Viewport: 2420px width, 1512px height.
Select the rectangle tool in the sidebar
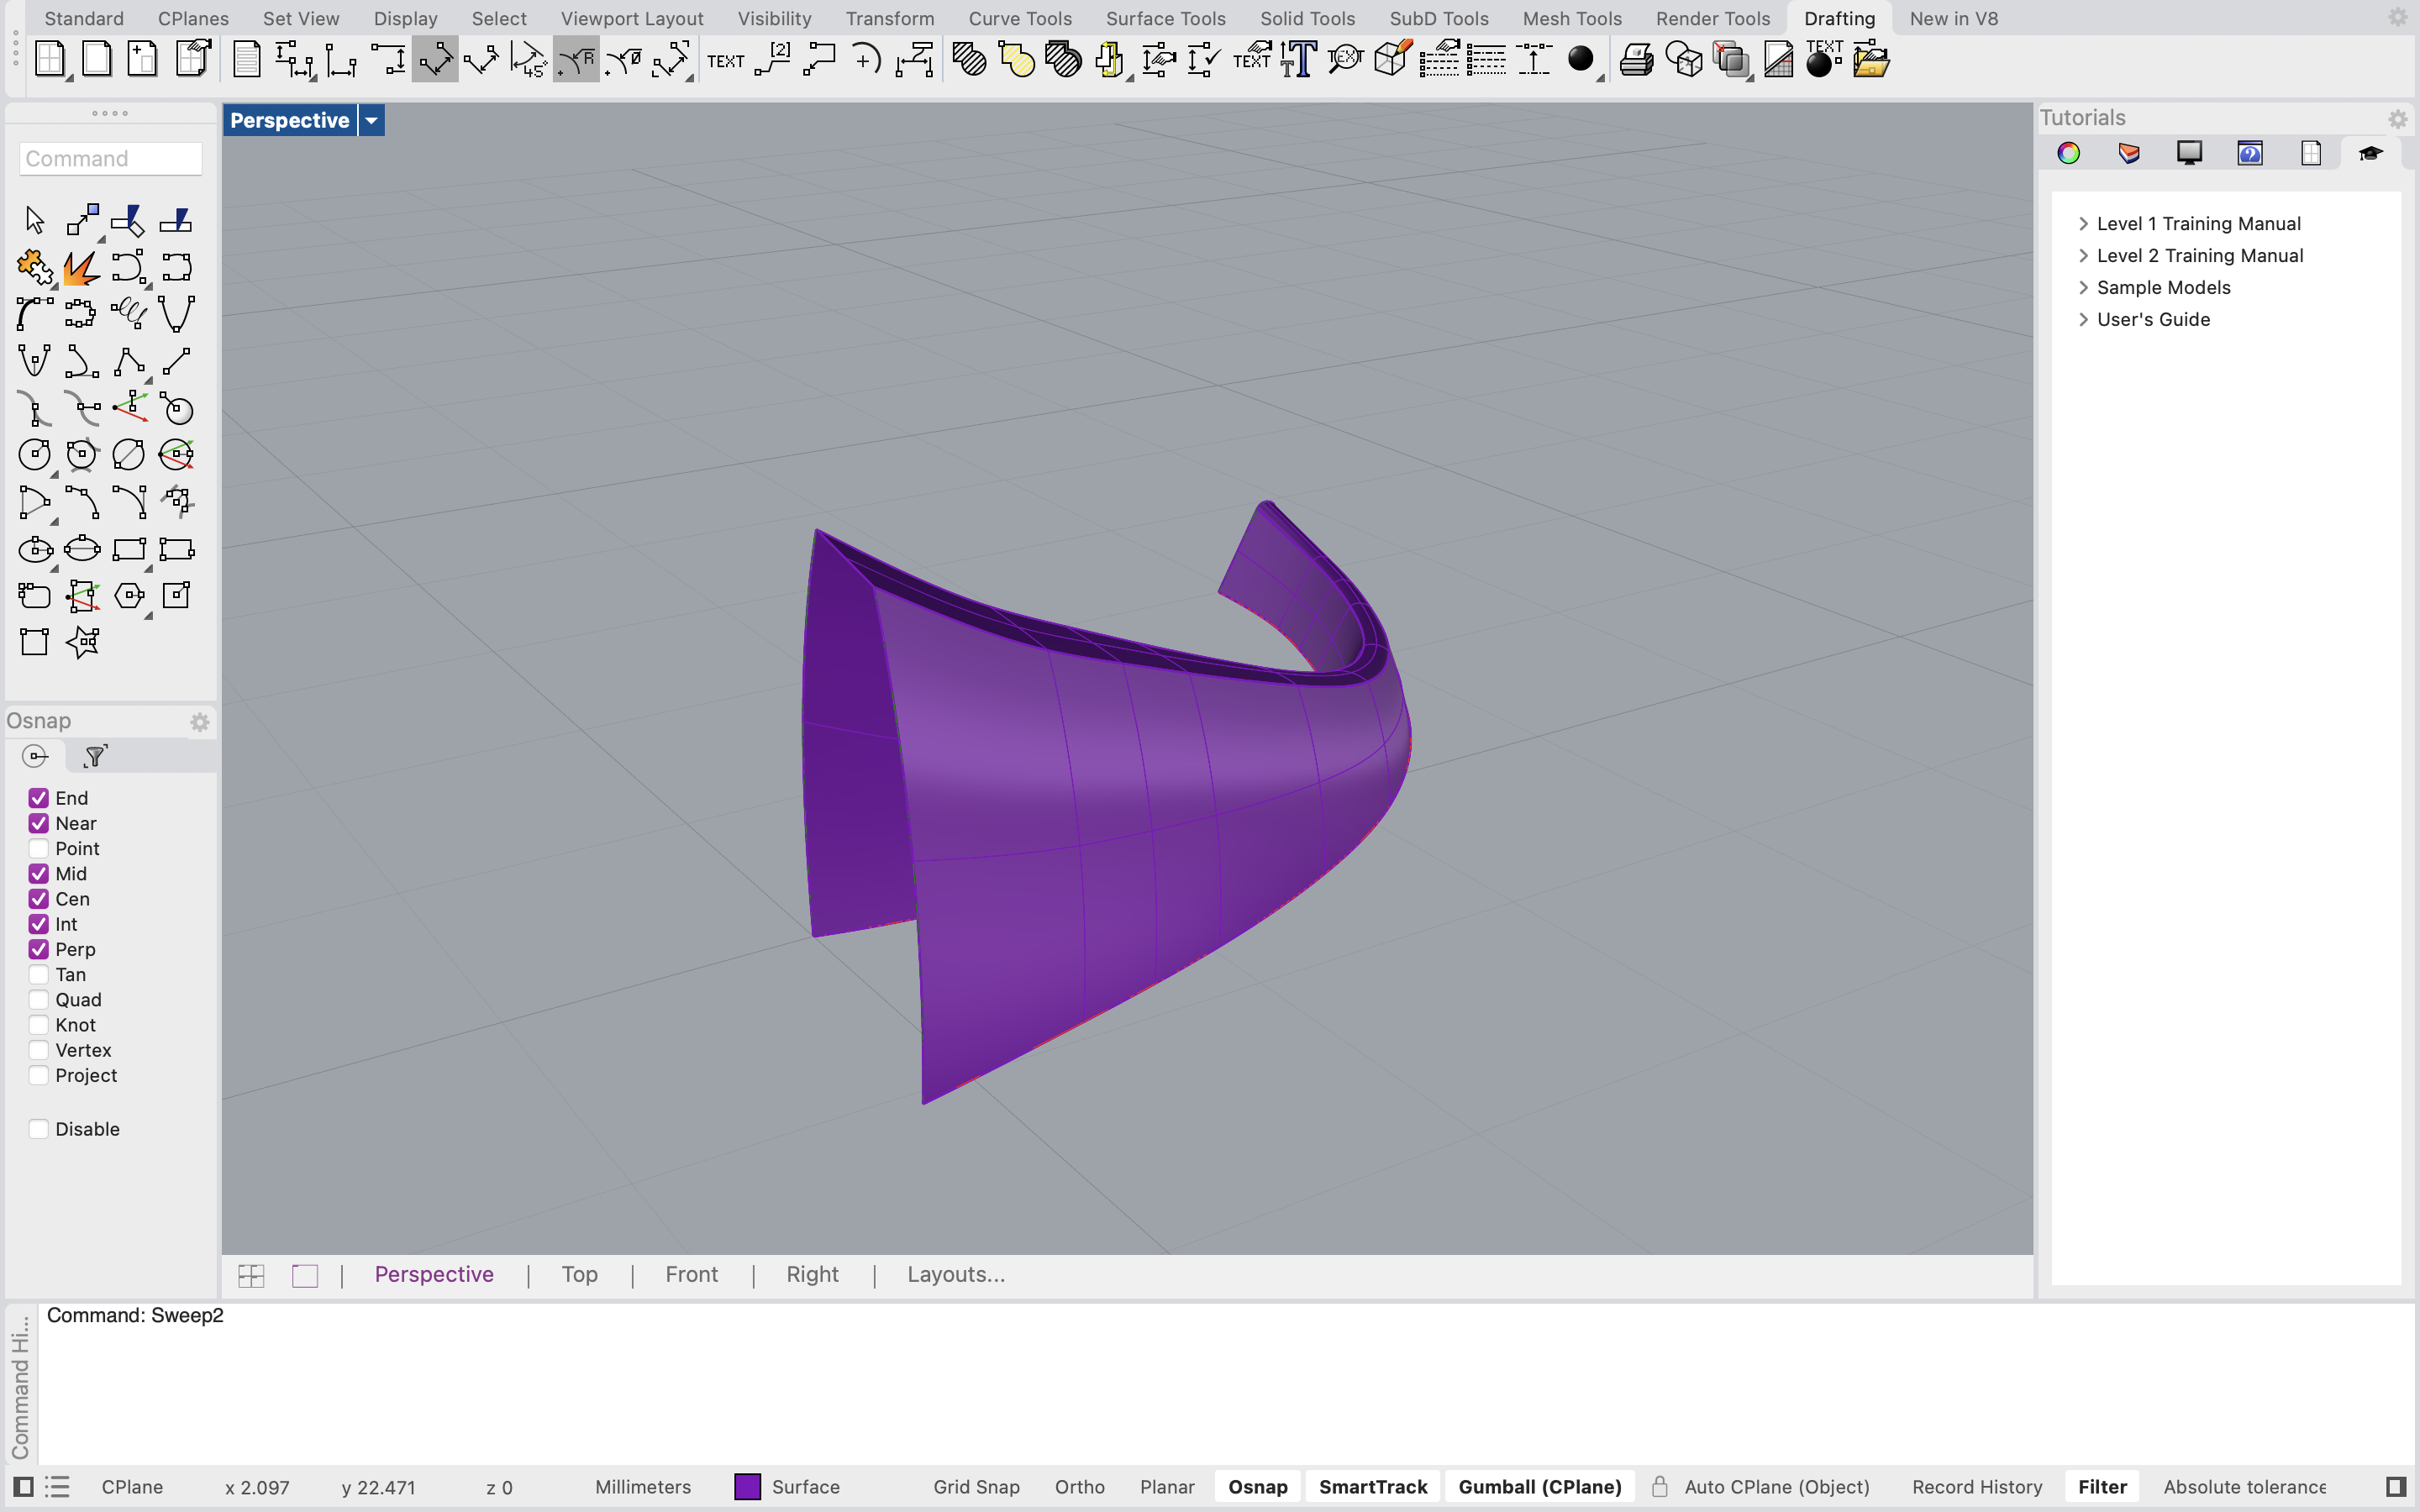coord(131,549)
